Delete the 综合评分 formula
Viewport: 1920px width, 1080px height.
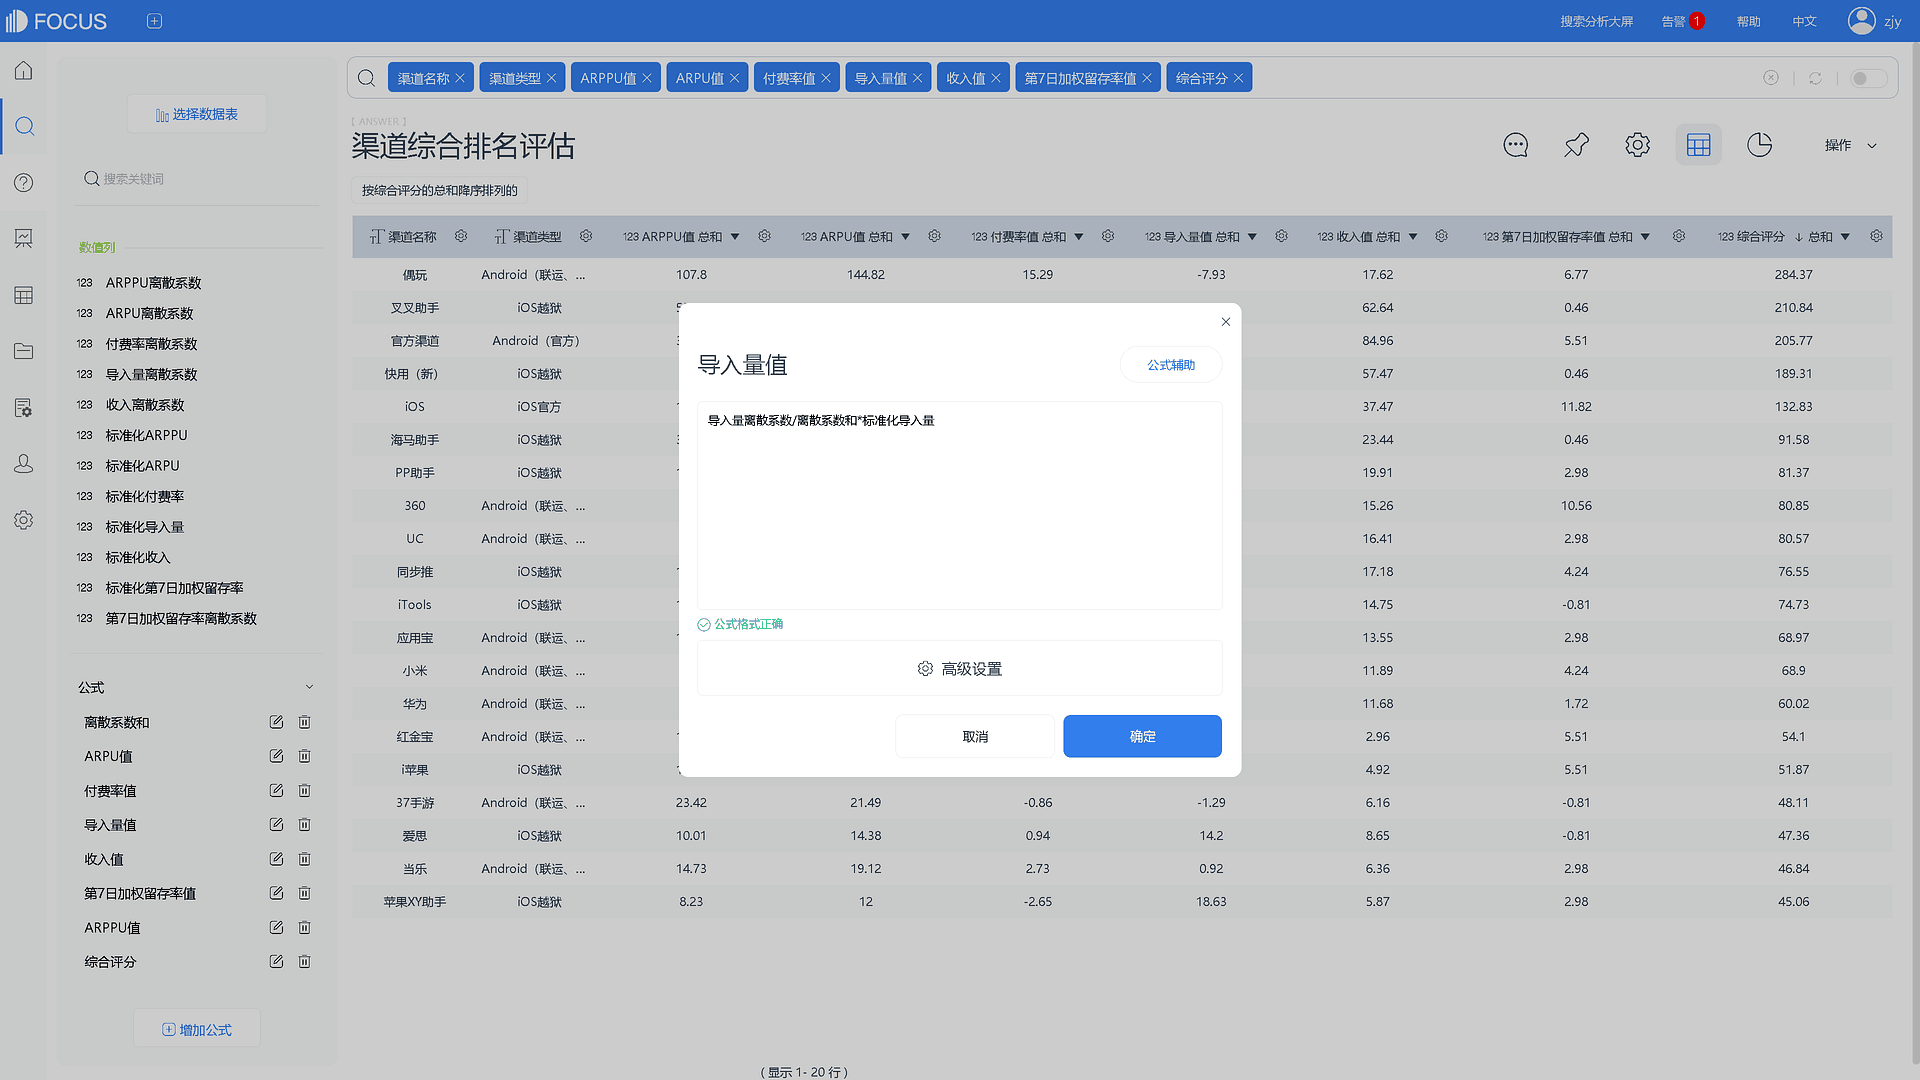coord(305,962)
